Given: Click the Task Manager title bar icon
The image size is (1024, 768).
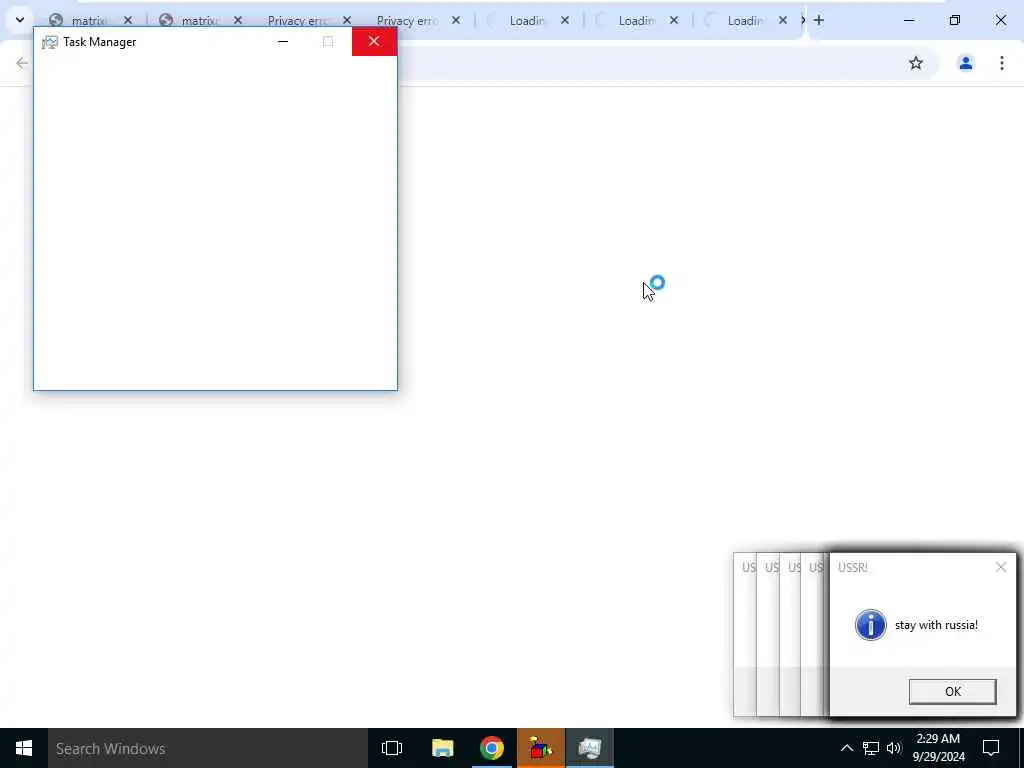Looking at the screenshot, I should [x=50, y=42].
